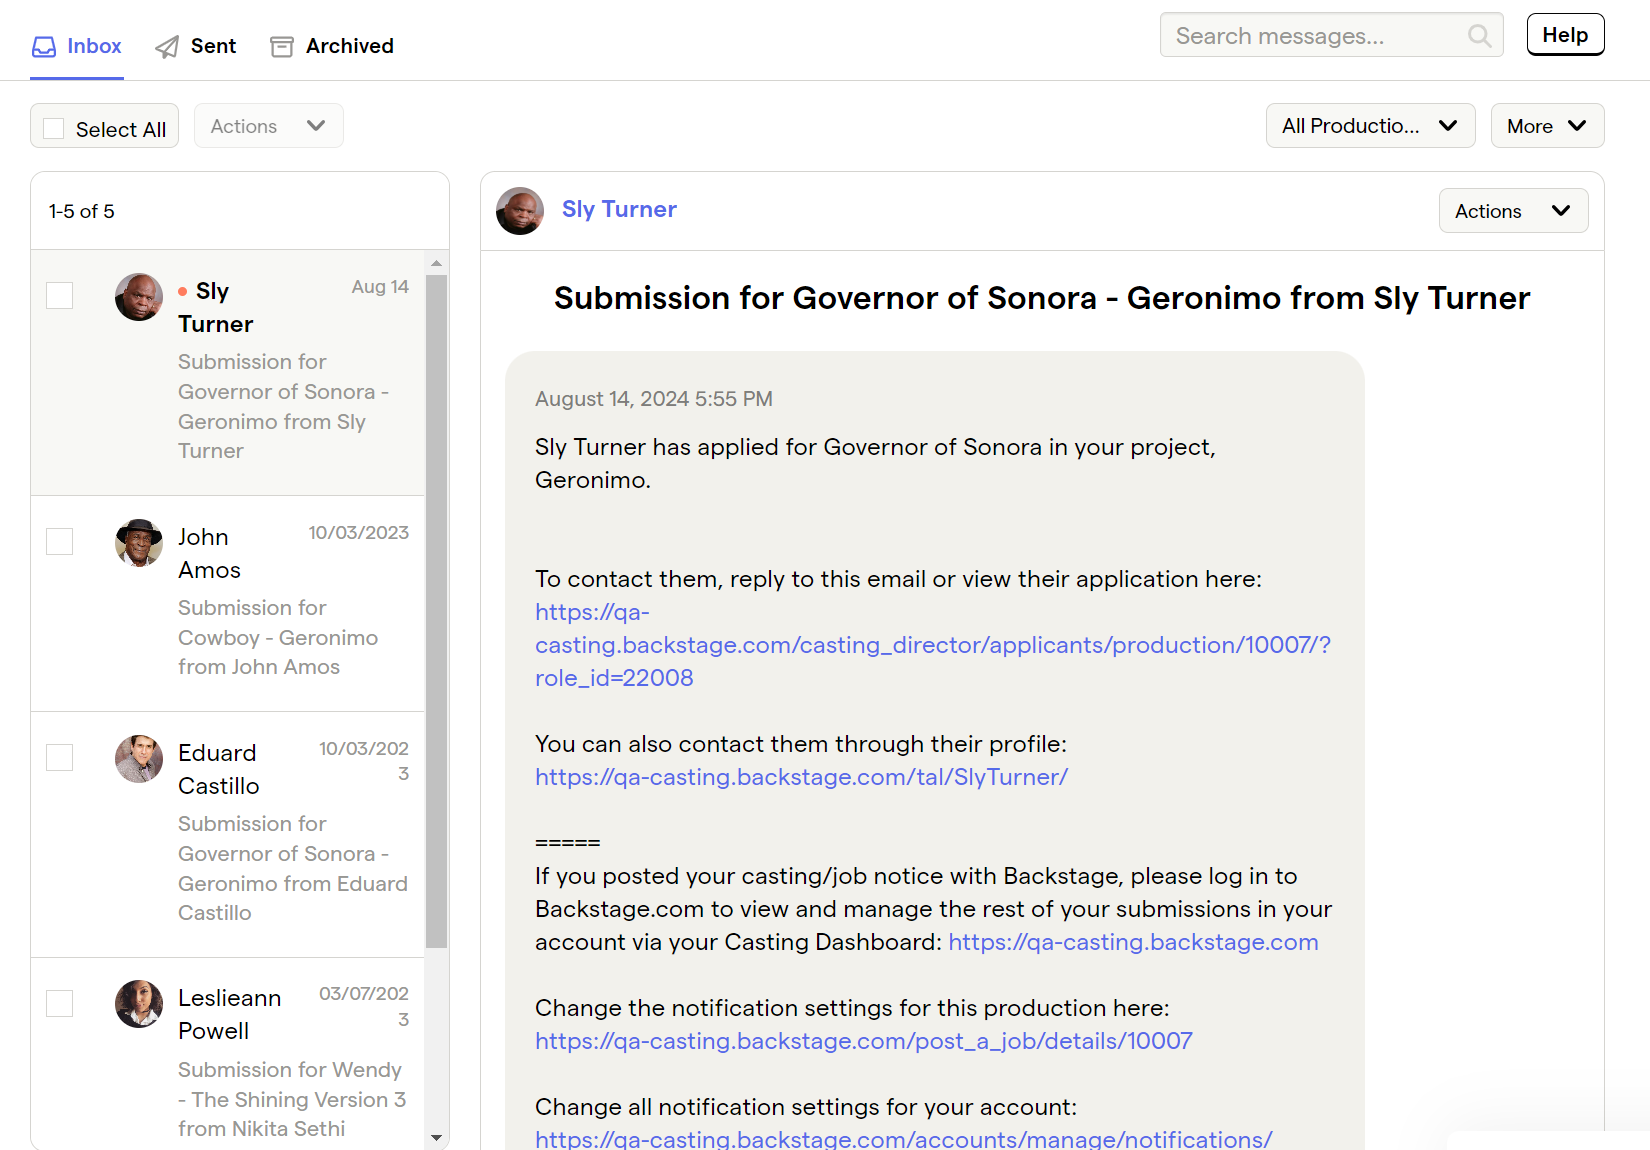Image resolution: width=1650 pixels, height=1150 pixels.
Task: Click the August 14, 2024 5:55 PM timestamp
Action: [x=654, y=399]
